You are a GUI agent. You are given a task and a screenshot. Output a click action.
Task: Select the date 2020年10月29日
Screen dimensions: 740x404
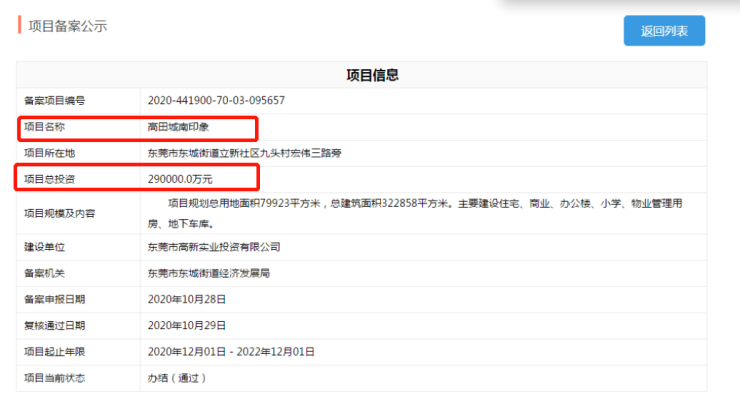point(187,326)
